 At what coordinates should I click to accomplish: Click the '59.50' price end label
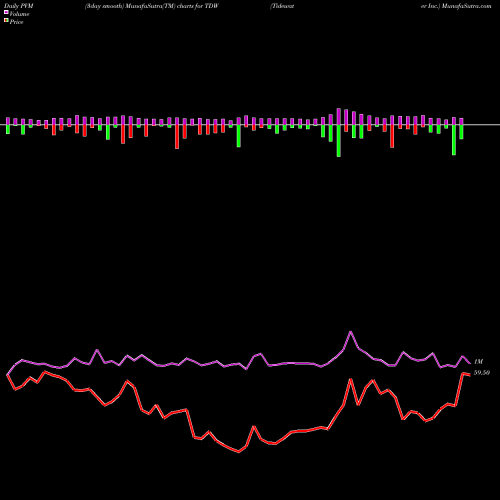coord(482,373)
